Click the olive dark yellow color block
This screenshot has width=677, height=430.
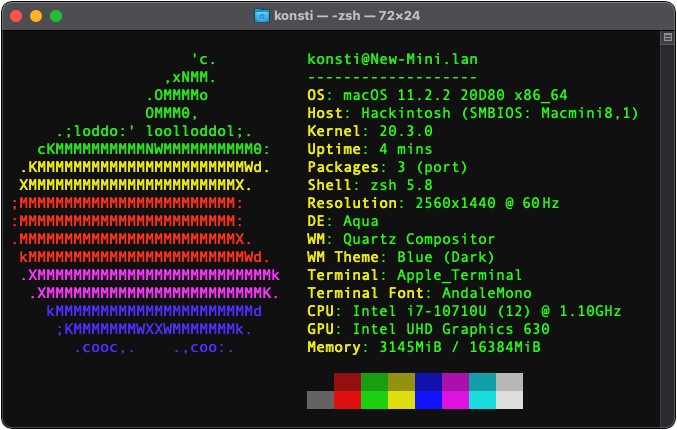402,382
